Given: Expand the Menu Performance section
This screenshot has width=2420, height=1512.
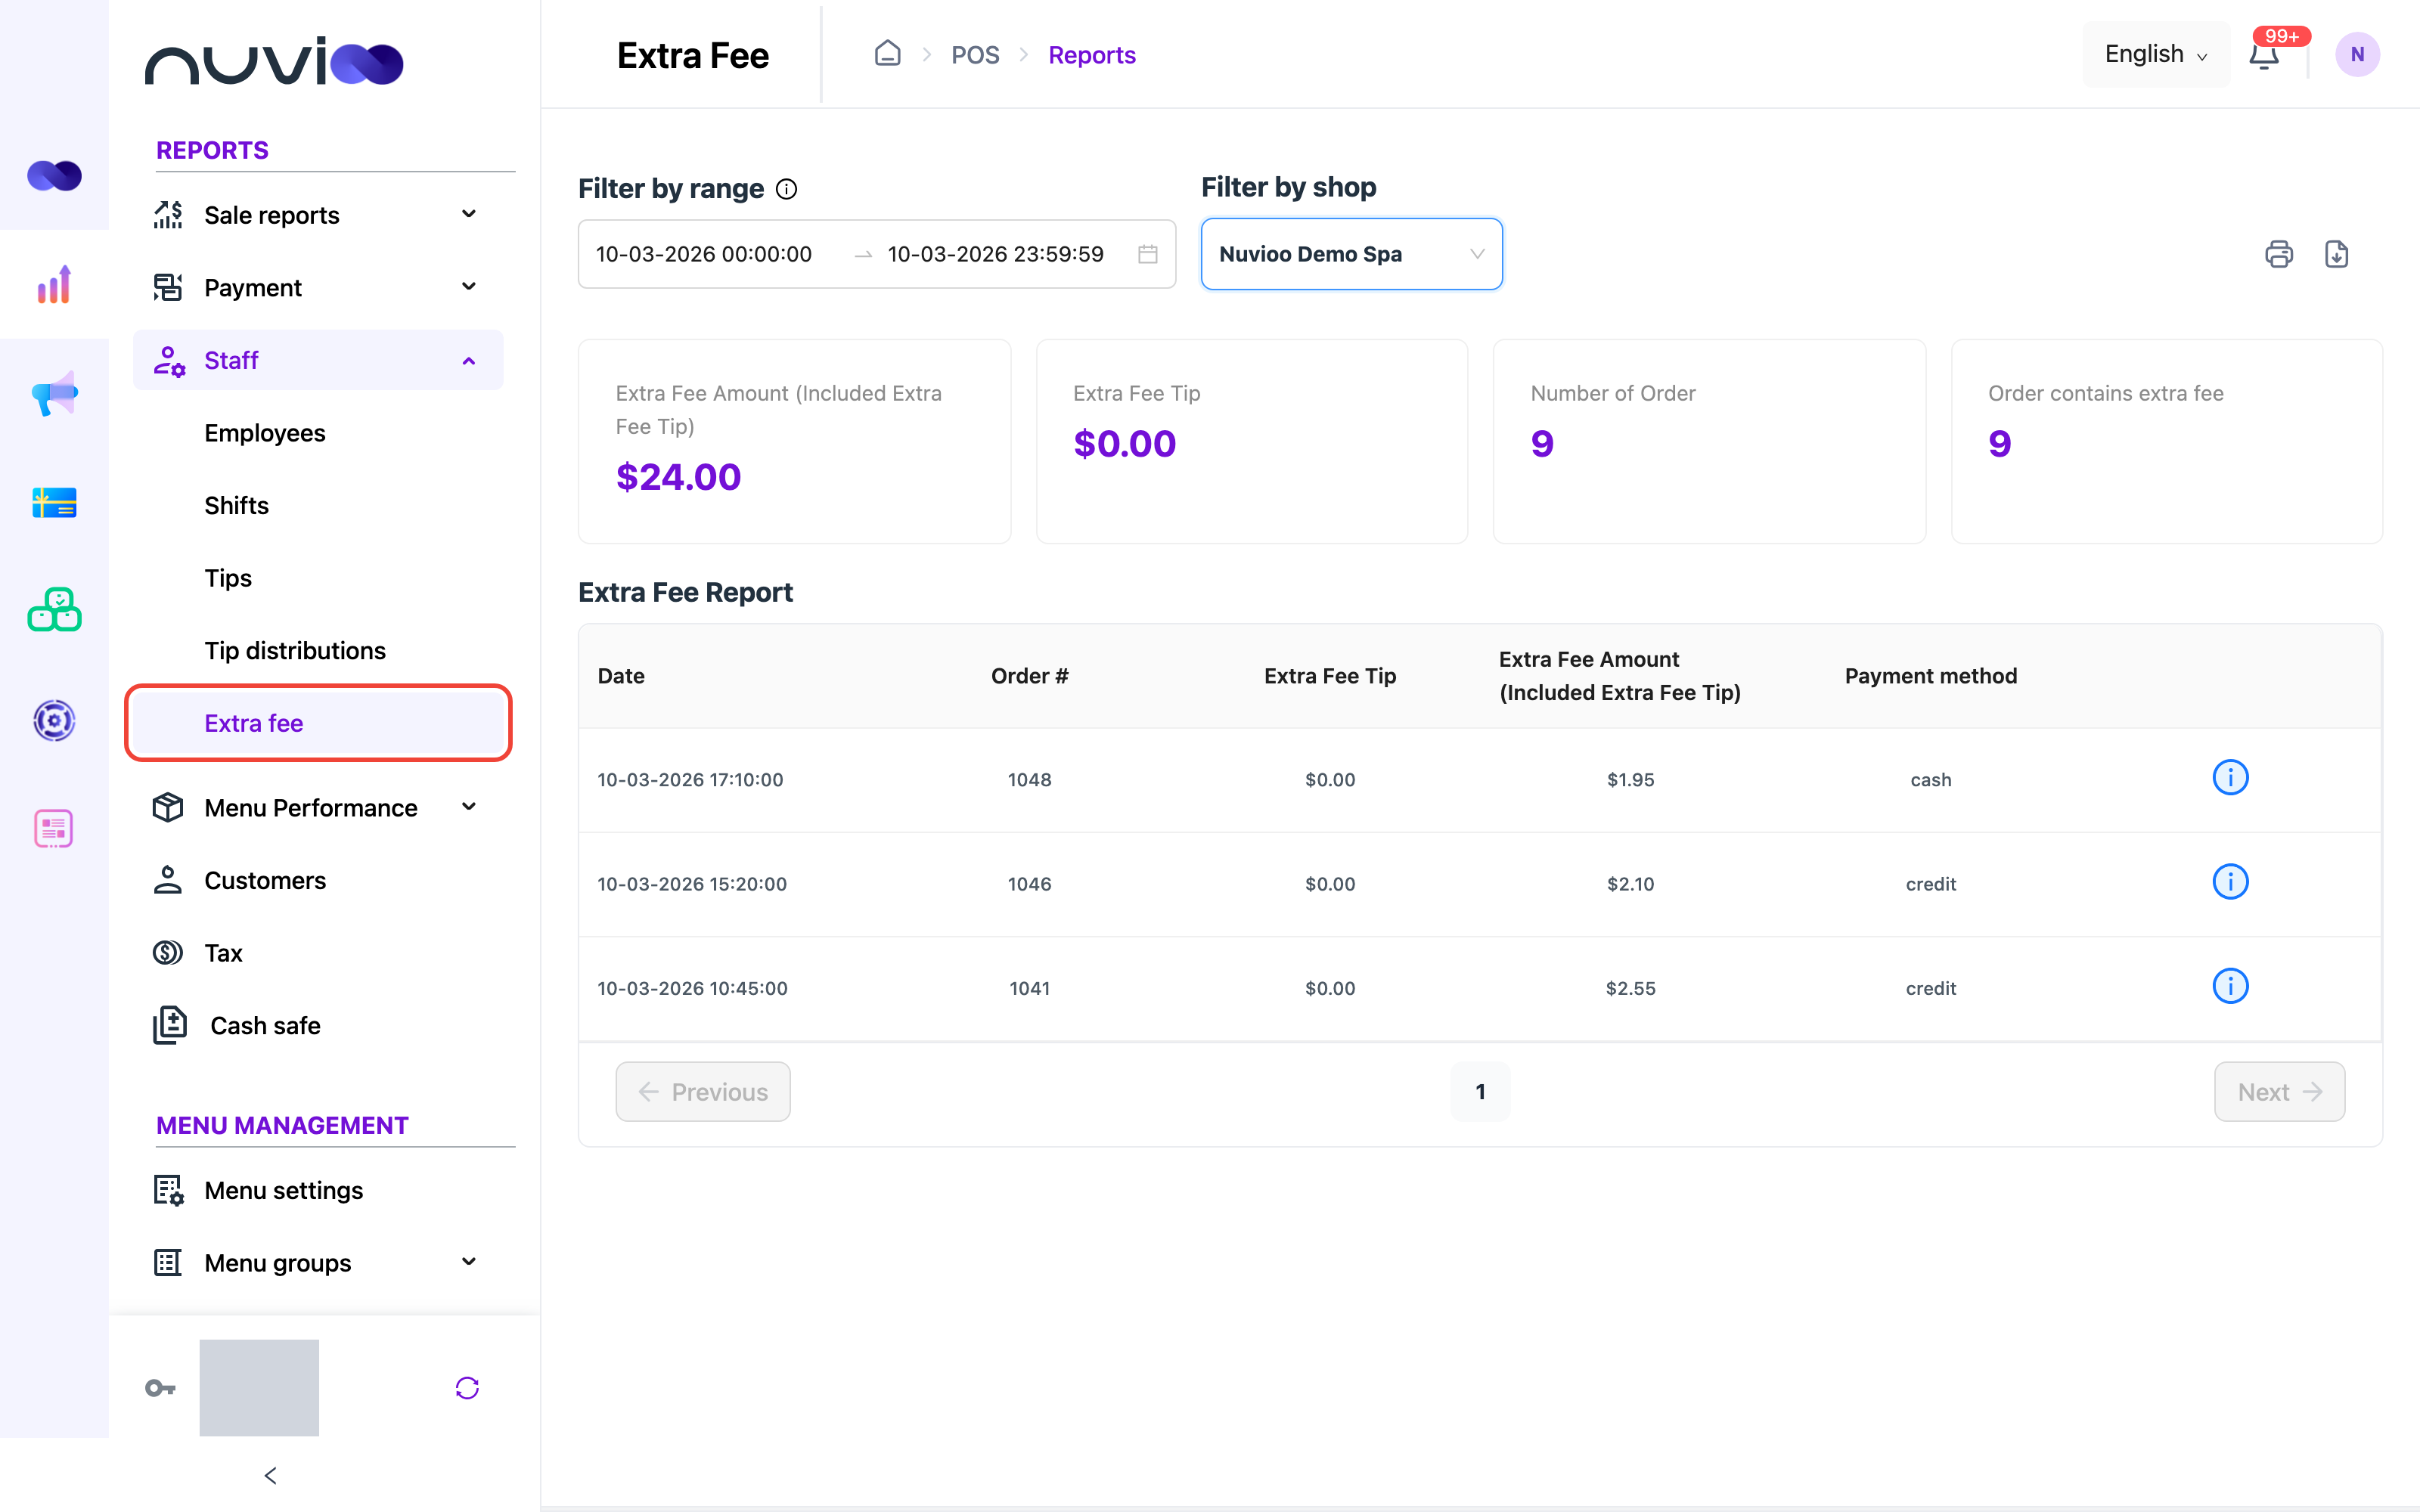Looking at the screenshot, I should 318,808.
